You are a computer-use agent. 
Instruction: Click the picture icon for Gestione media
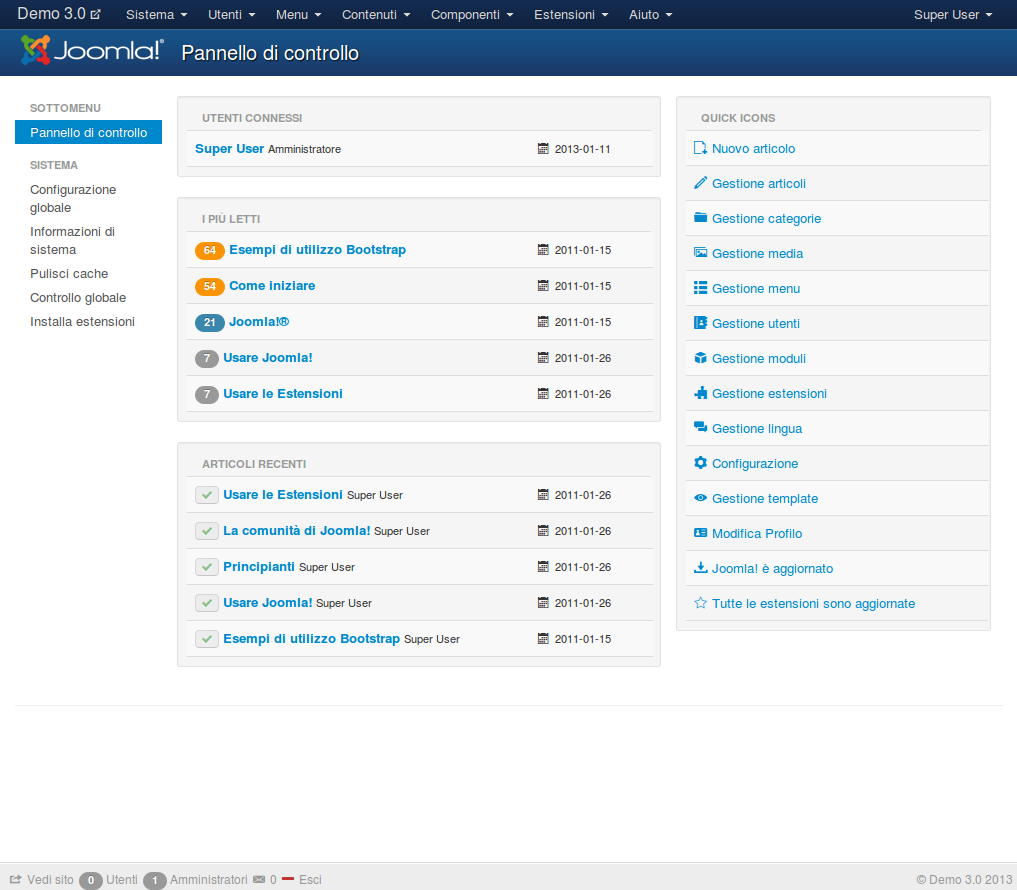pyautogui.click(x=700, y=253)
